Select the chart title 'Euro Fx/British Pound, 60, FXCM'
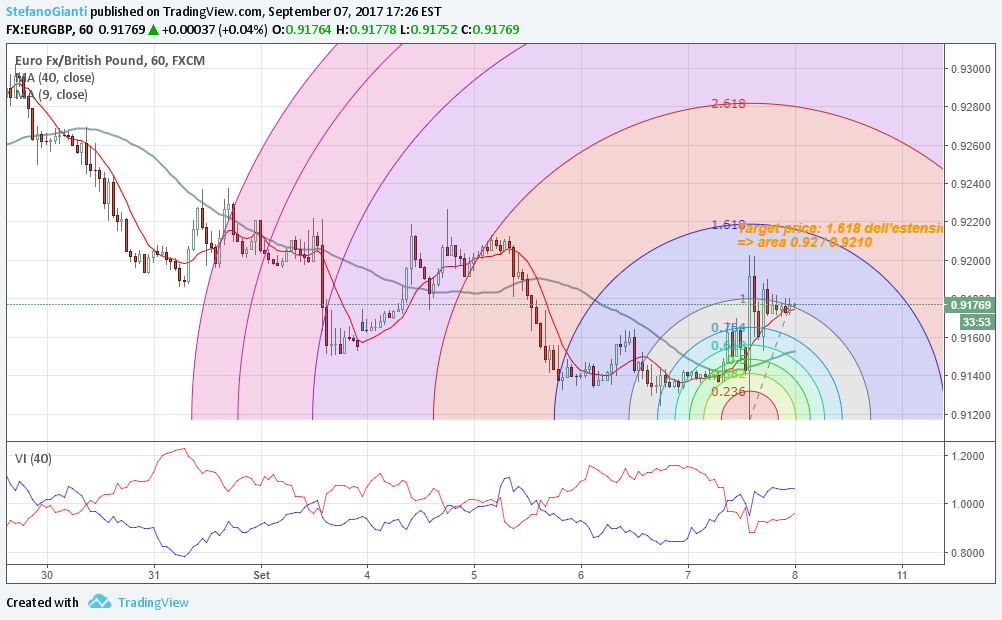The image size is (1002, 620). tap(110, 61)
